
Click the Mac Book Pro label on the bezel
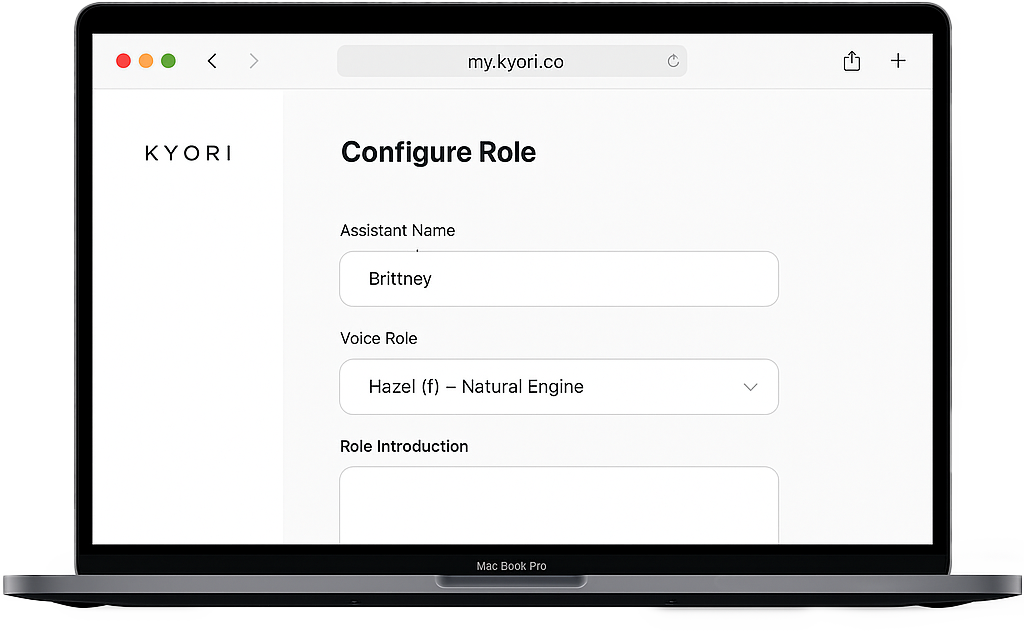511,566
